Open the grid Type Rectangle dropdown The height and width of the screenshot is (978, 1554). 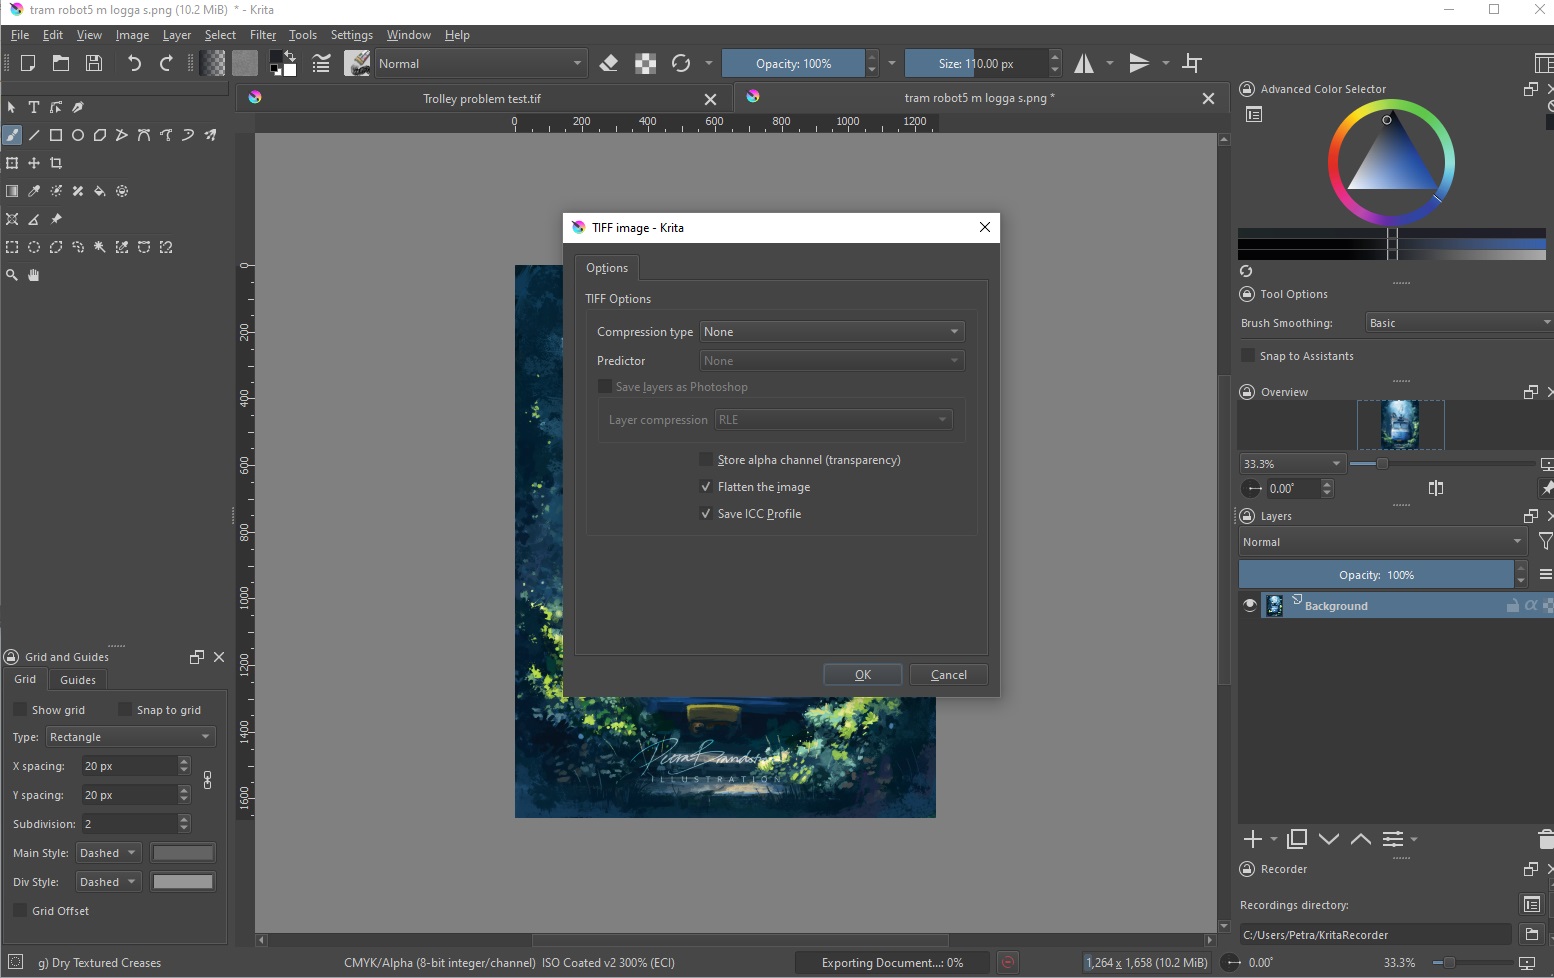click(x=130, y=737)
